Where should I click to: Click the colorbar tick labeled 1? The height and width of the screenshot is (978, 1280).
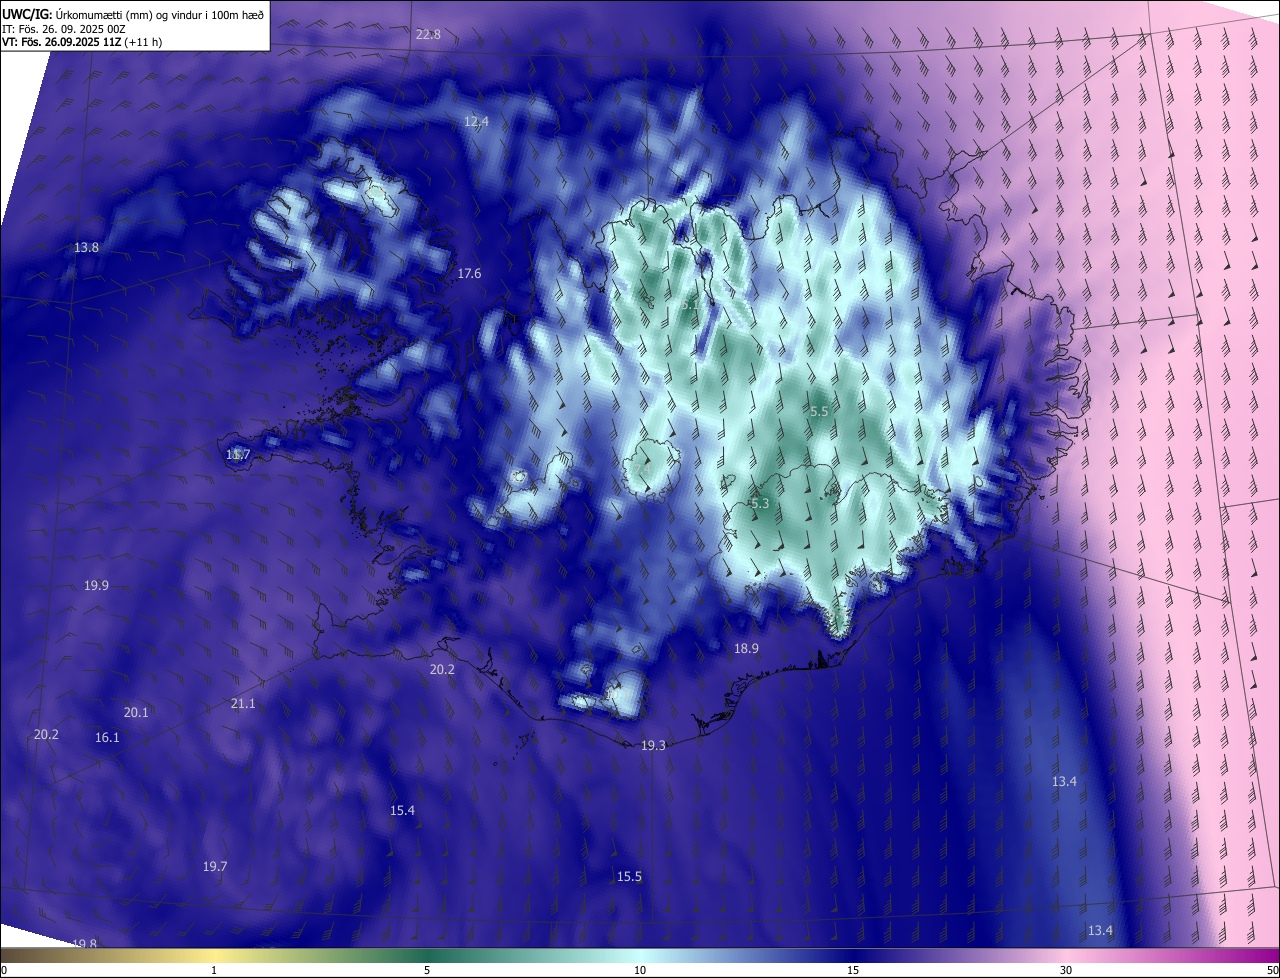pyautogui.click(x=214, y=970)
